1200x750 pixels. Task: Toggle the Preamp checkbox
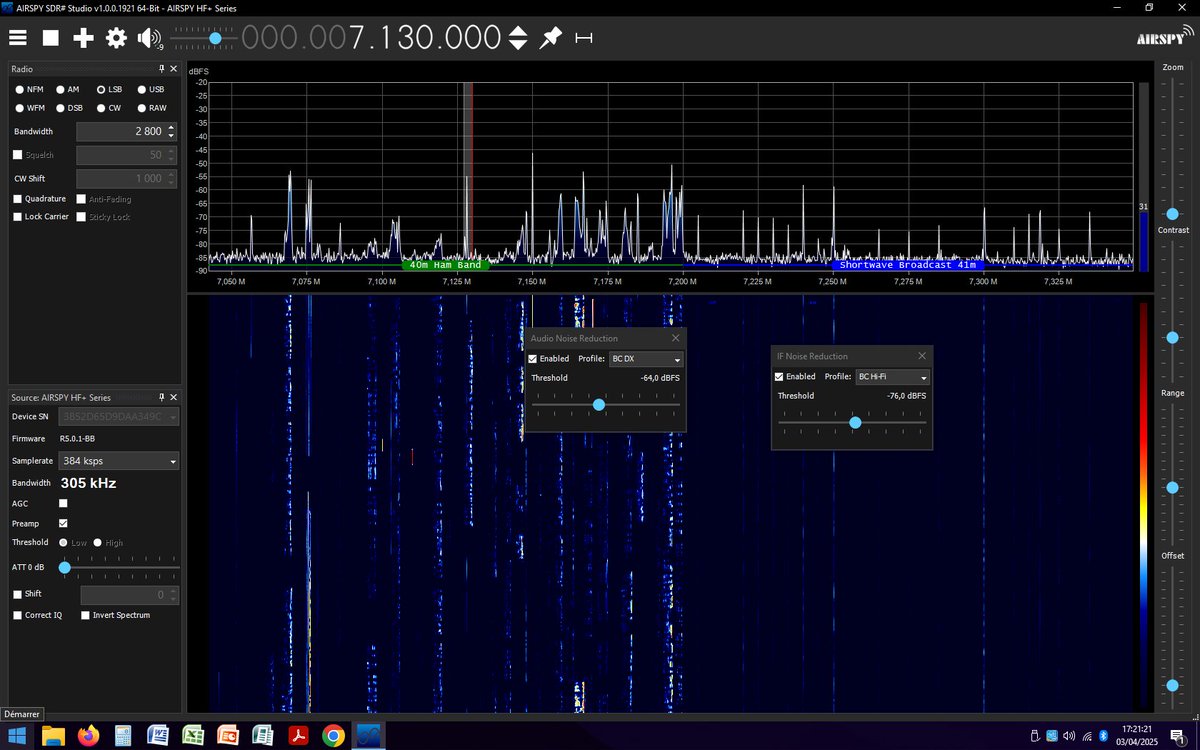(63, 523)
